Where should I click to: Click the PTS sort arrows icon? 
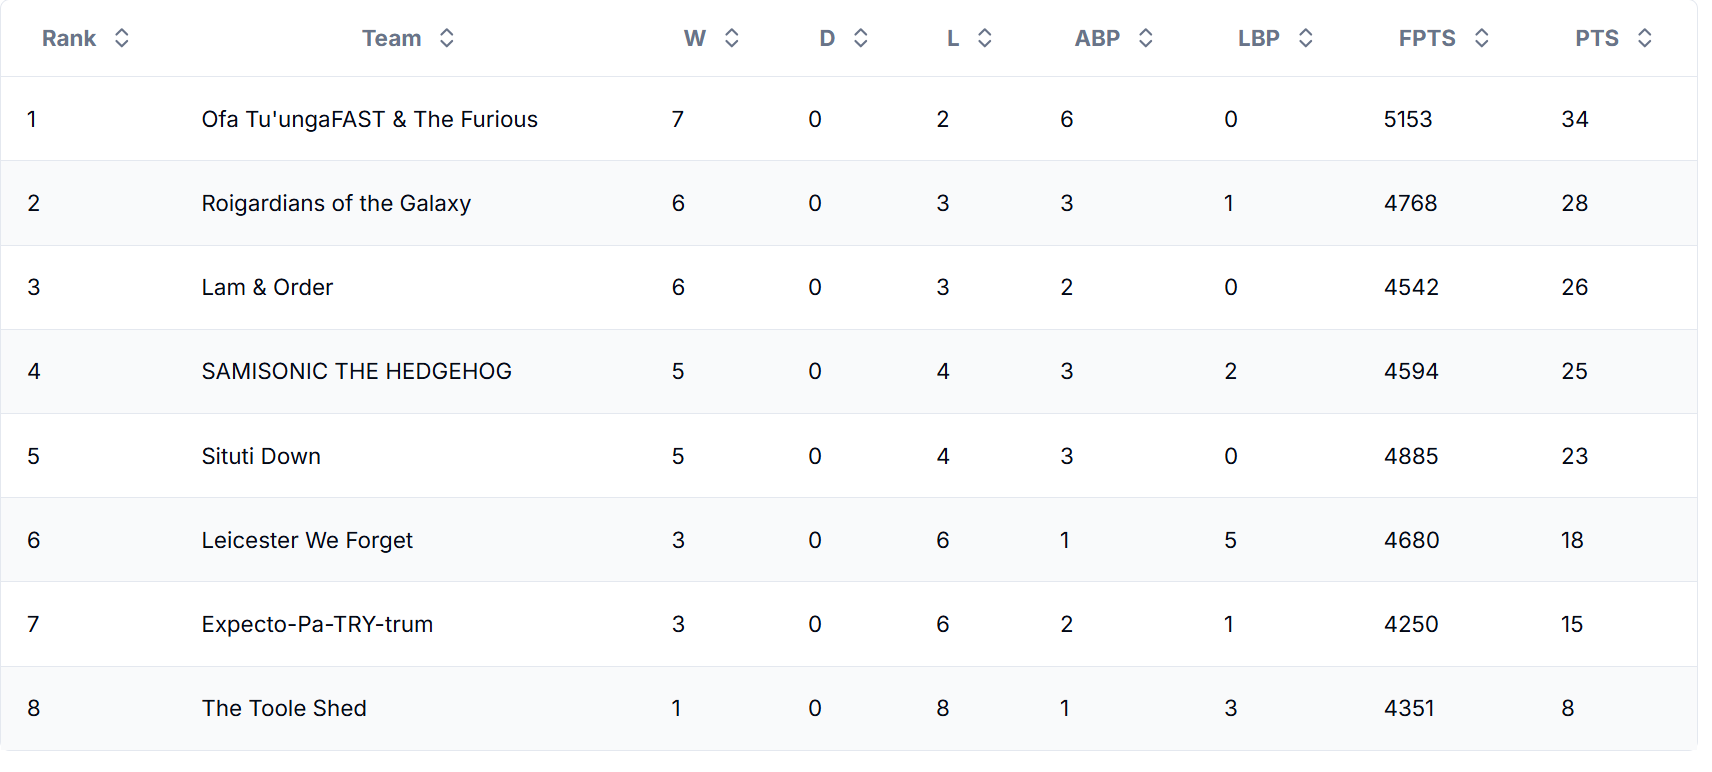tap(1645, 38)
